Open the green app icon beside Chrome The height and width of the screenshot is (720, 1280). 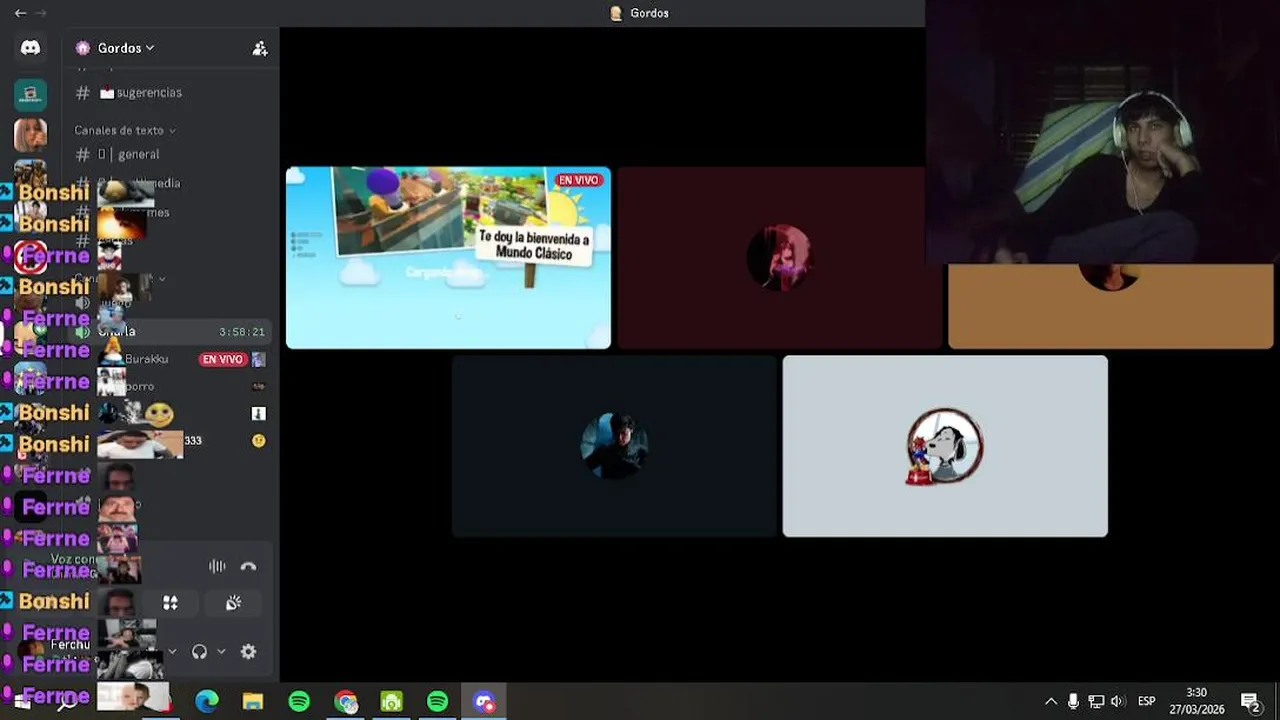click(392, 702)
